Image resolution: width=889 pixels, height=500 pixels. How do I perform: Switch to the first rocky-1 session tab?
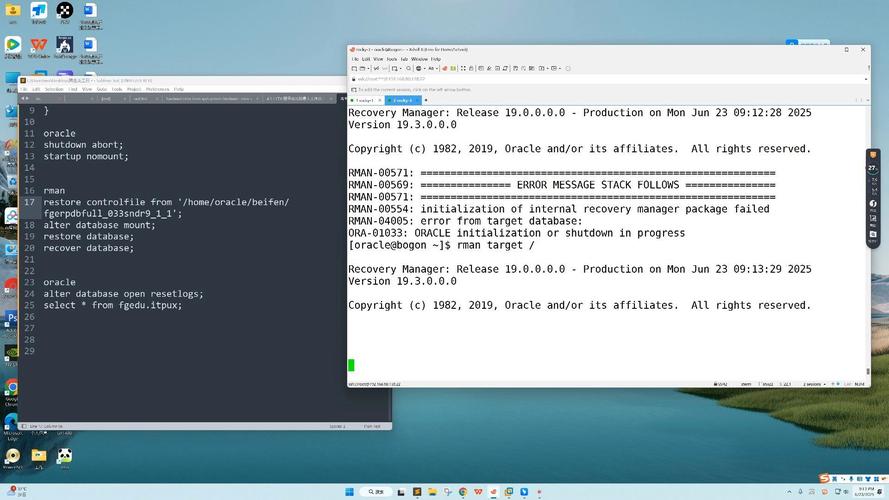[x=365, y=100]
